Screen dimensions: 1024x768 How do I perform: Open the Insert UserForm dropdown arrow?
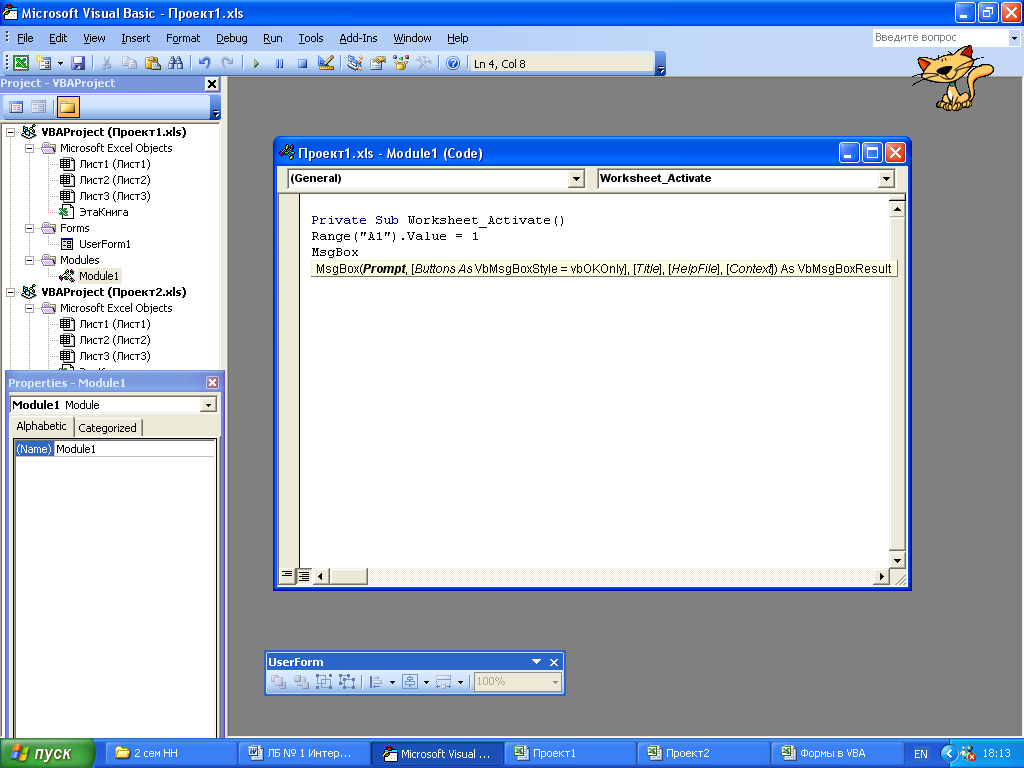tap(60, 63)
